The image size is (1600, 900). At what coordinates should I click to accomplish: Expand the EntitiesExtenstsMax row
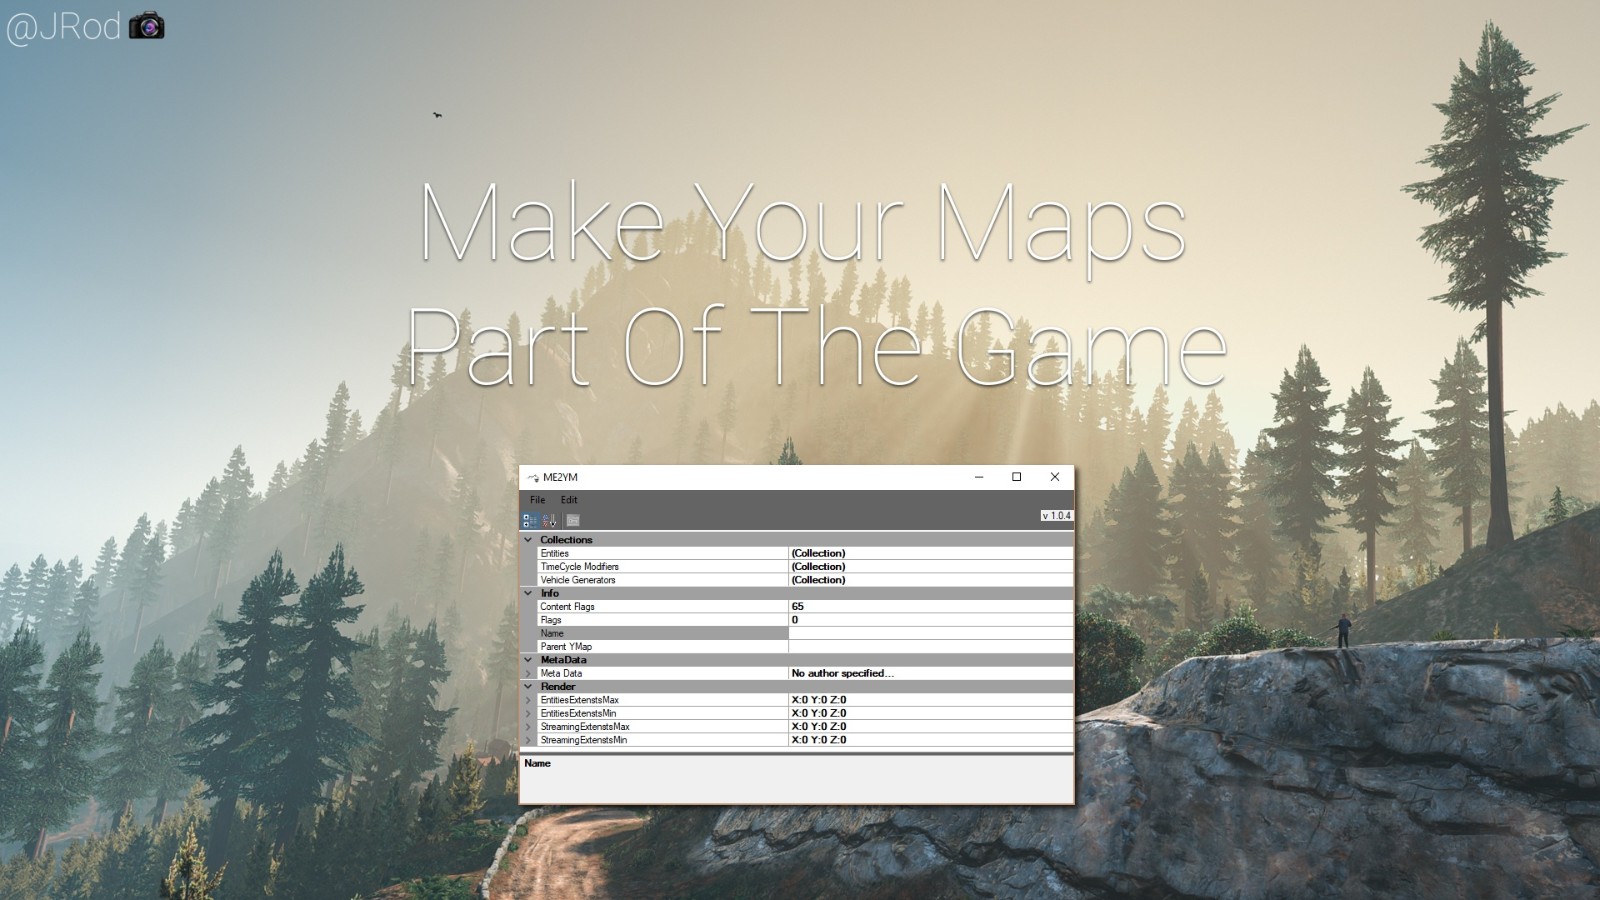pyautogui.click(x=529, y=700)
